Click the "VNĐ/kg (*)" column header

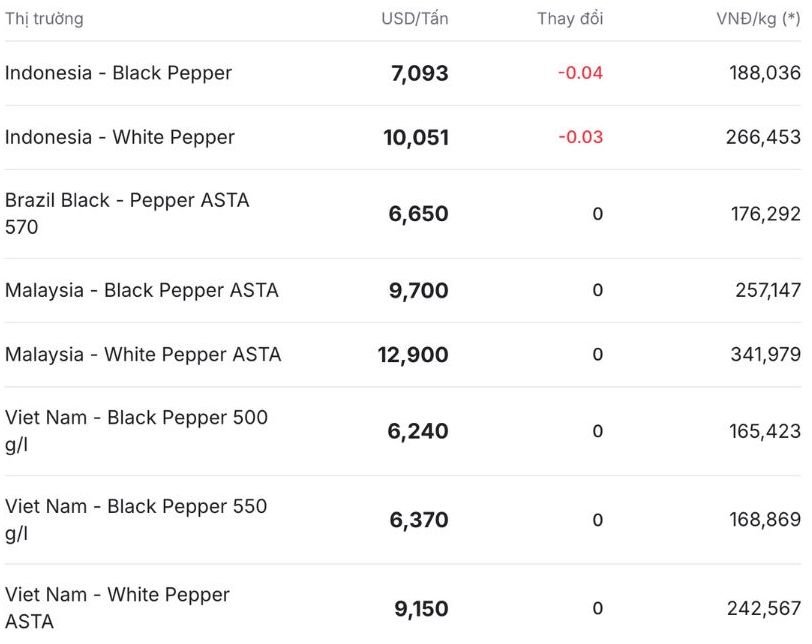click(x=758, y=19)
